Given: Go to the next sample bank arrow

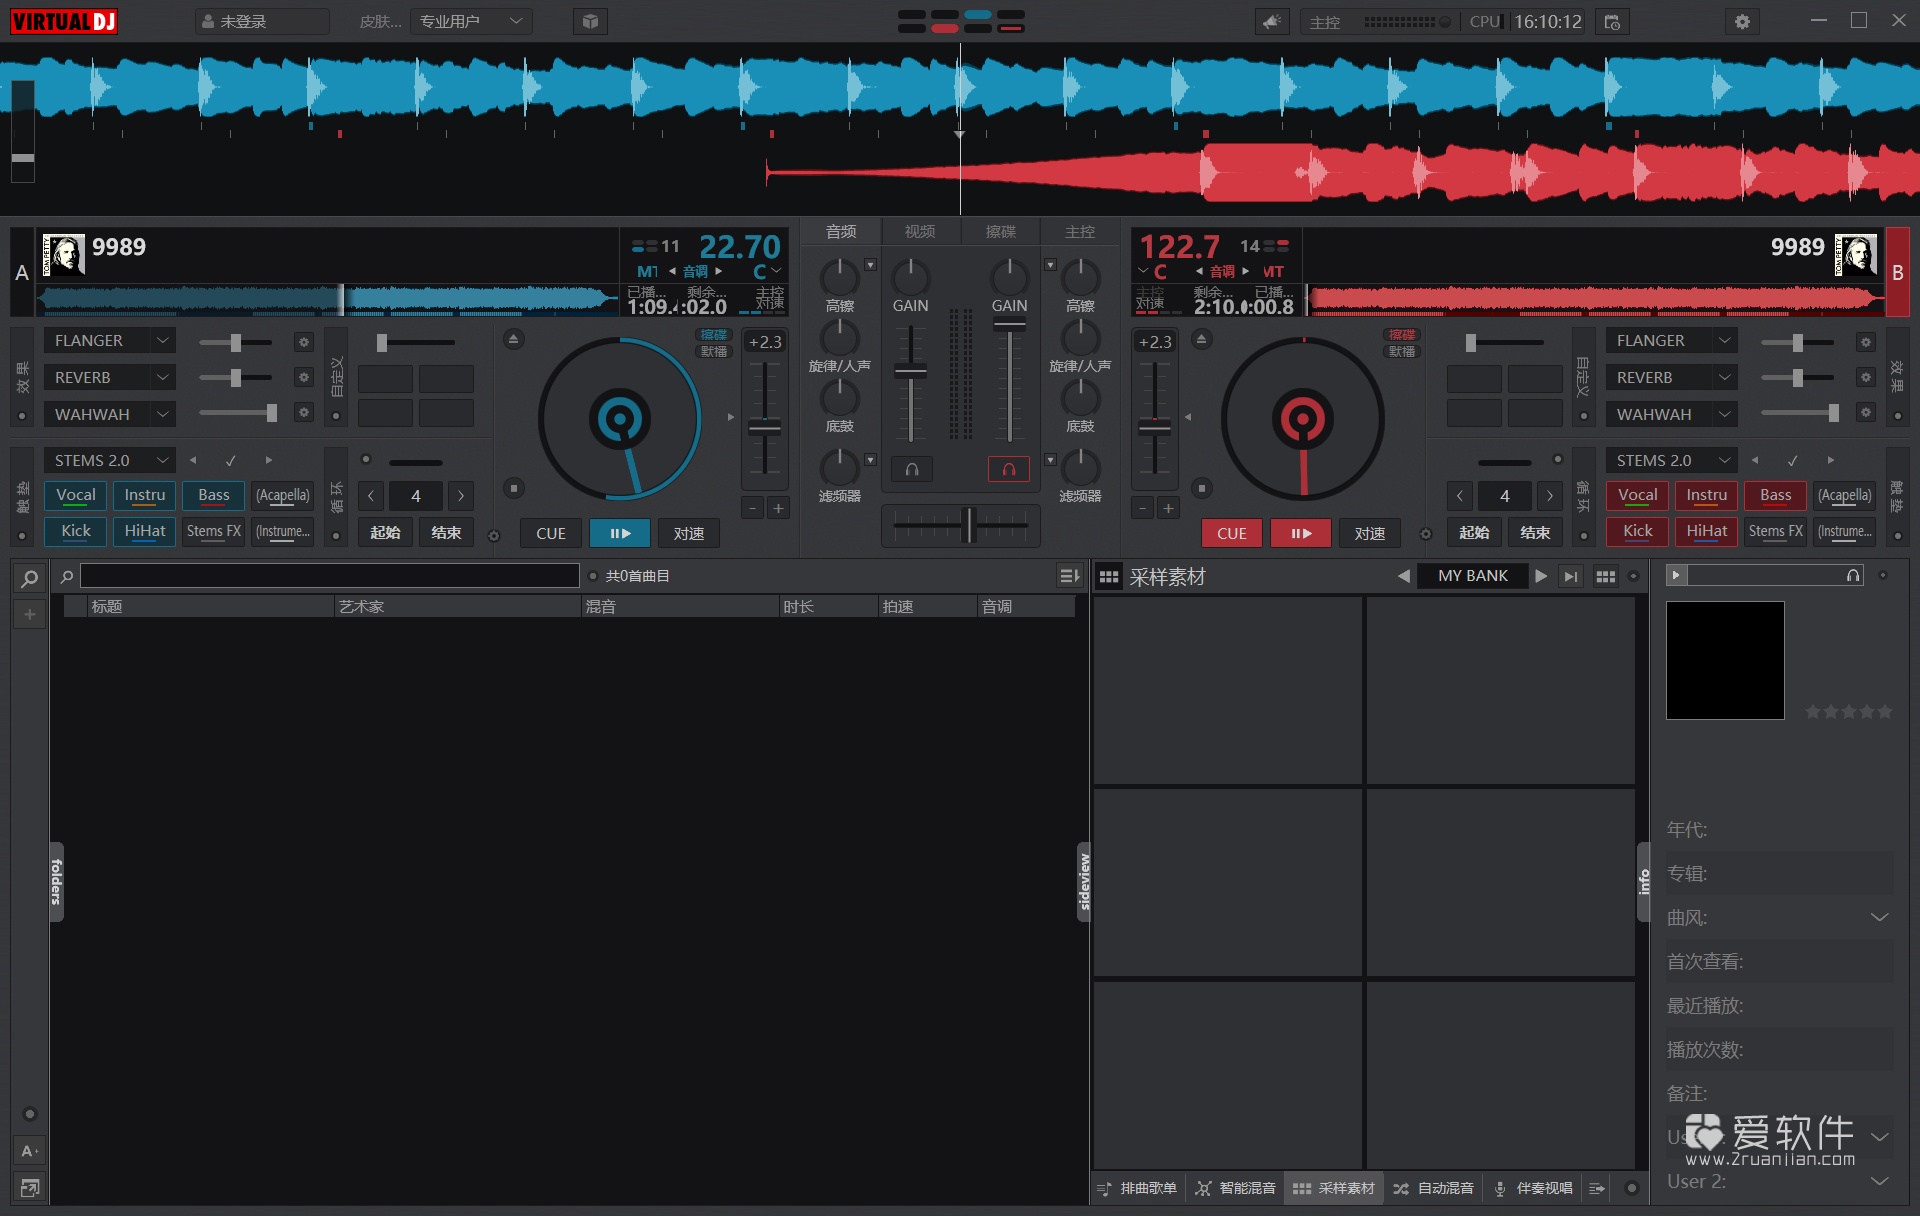Looking at the screenshot, I should 1541,576.
